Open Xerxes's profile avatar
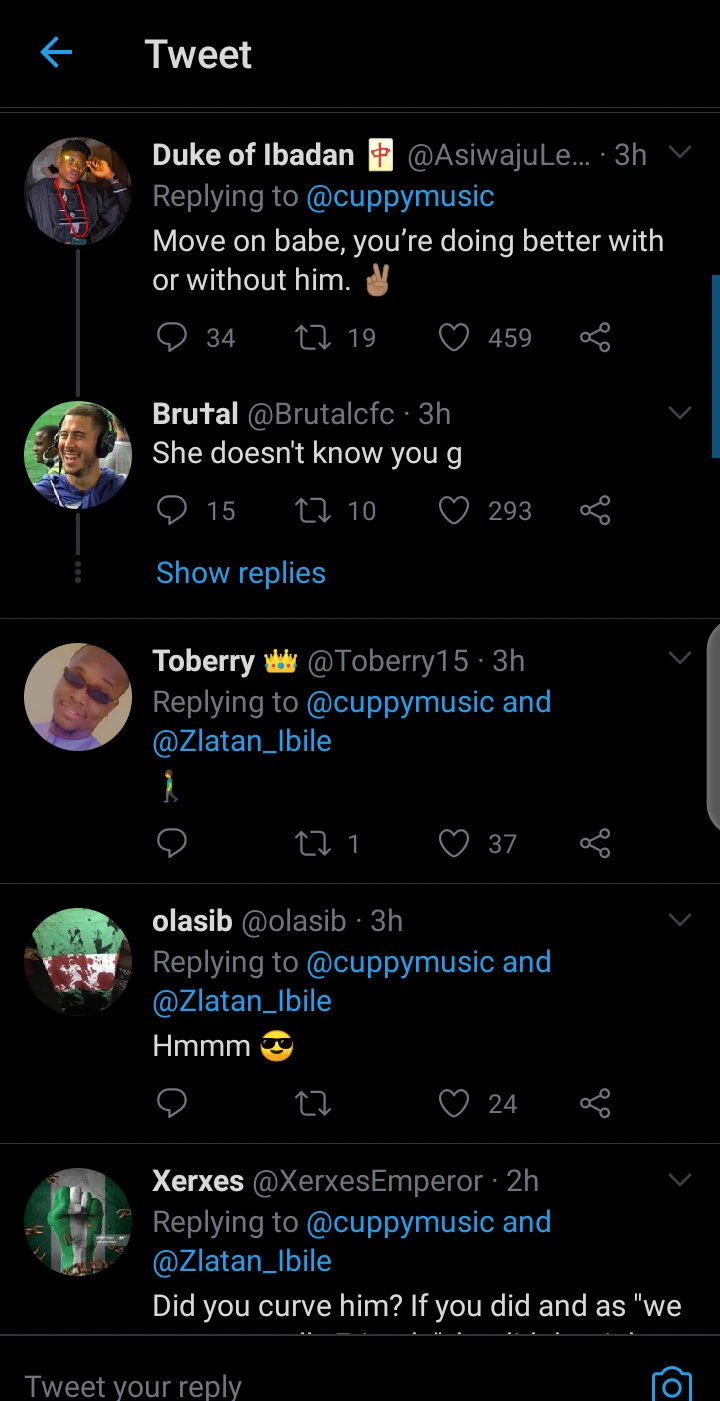Screen dimensions: 720x1401 tap(78, 1222)
